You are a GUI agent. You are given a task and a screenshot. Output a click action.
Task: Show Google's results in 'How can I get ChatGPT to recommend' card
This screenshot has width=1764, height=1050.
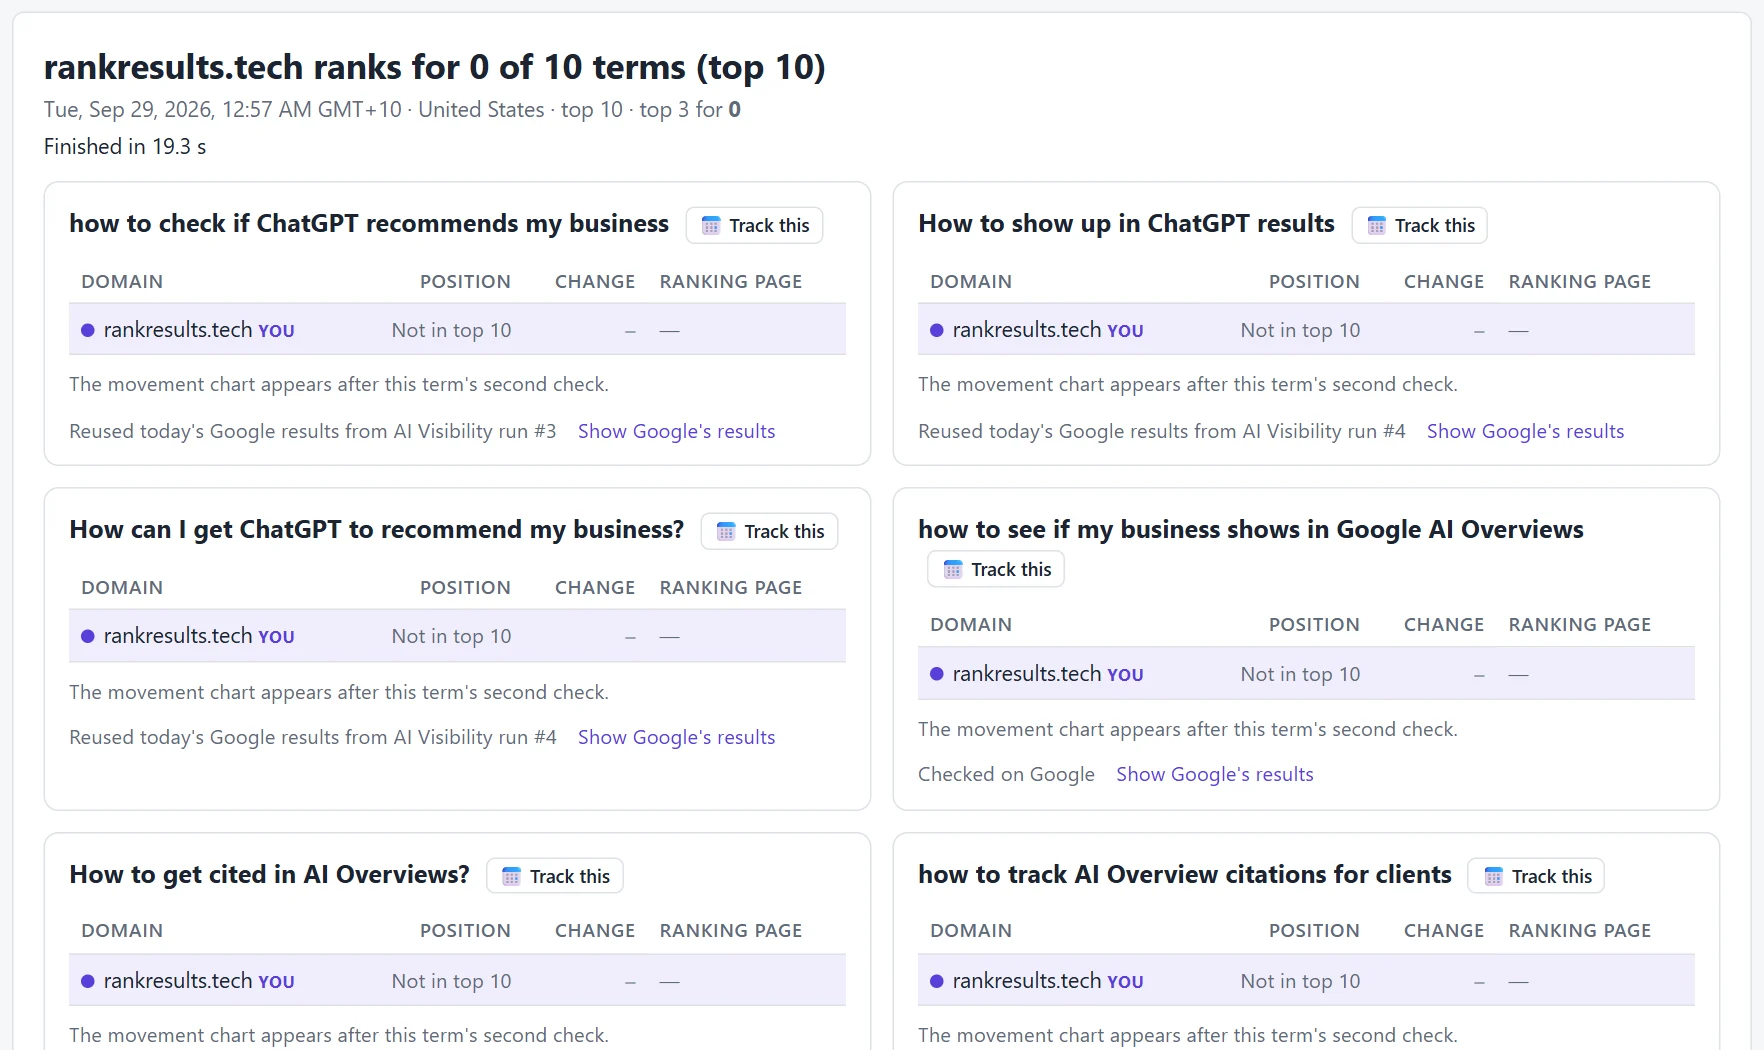point(676,737)
